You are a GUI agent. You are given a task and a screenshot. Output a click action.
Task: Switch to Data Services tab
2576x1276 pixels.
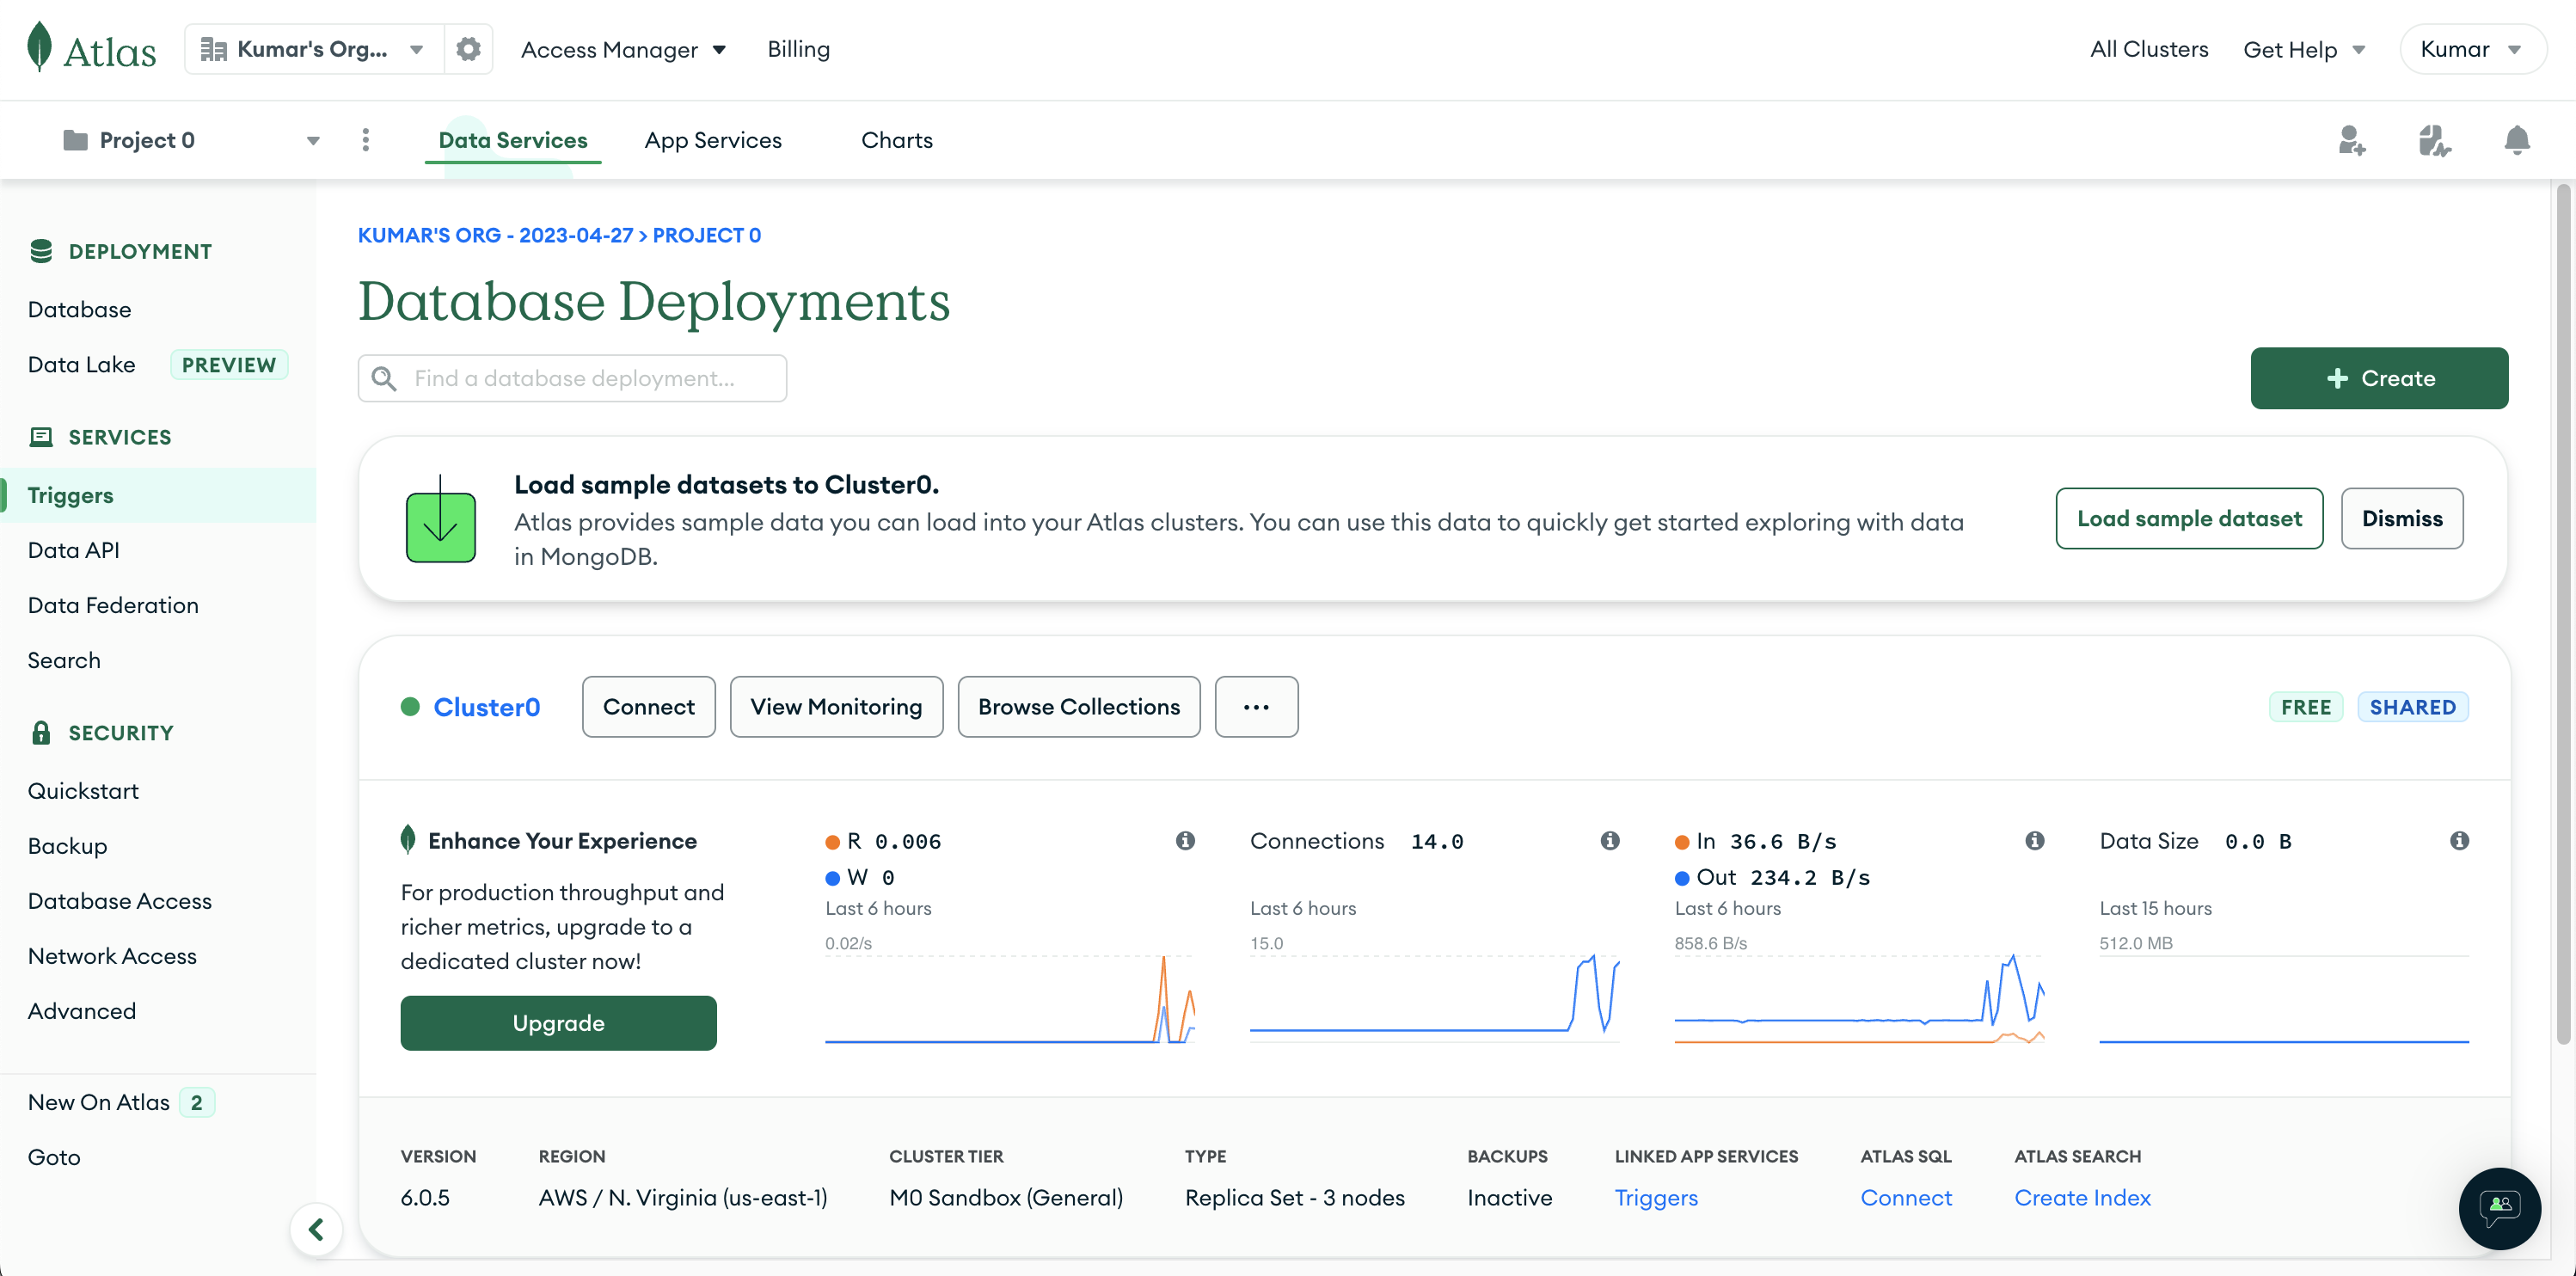point(513,140)
